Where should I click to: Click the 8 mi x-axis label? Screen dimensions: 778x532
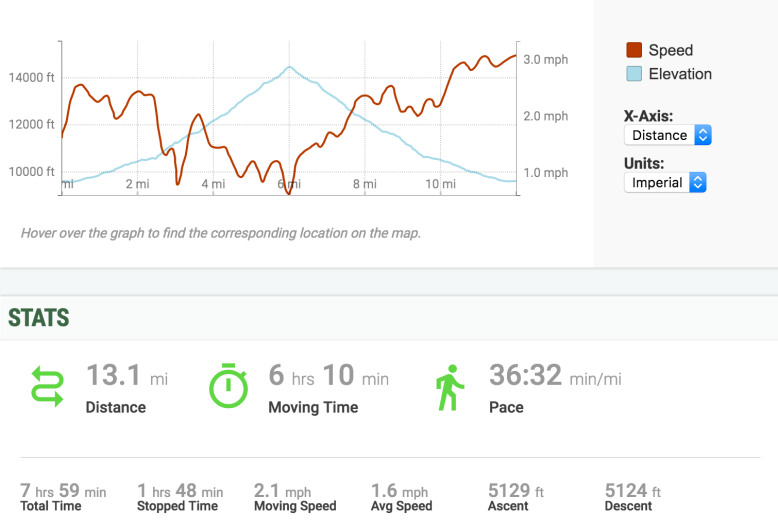click(x=364, y=184)
